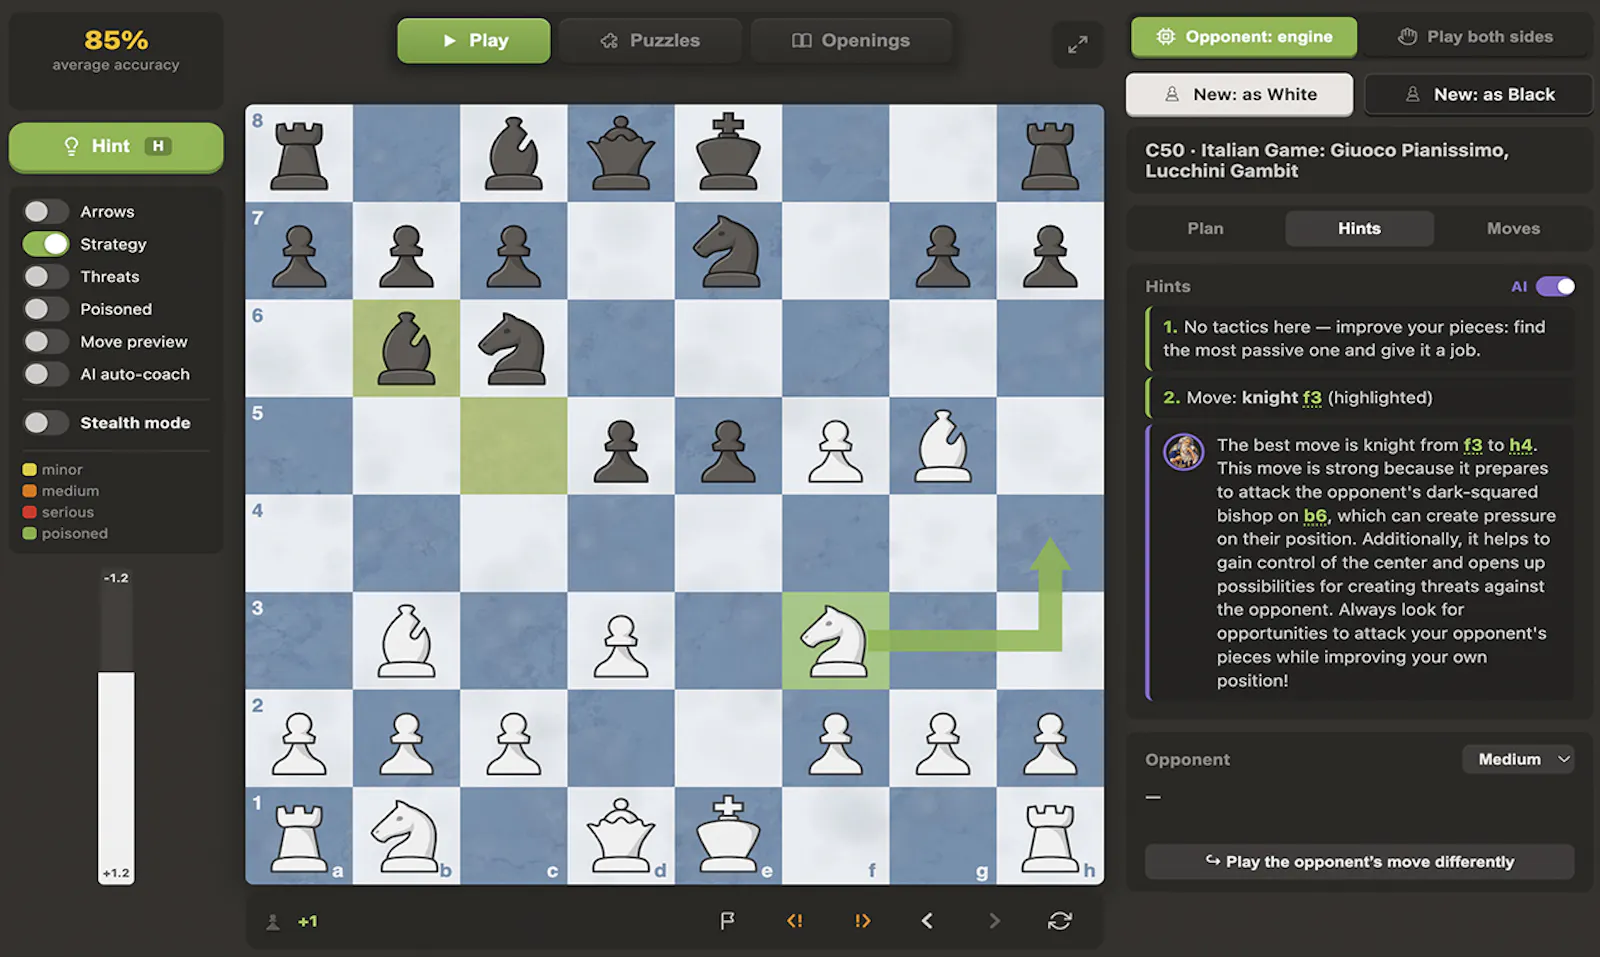
Task: Start a new game as White
Action: point(1240,94)
